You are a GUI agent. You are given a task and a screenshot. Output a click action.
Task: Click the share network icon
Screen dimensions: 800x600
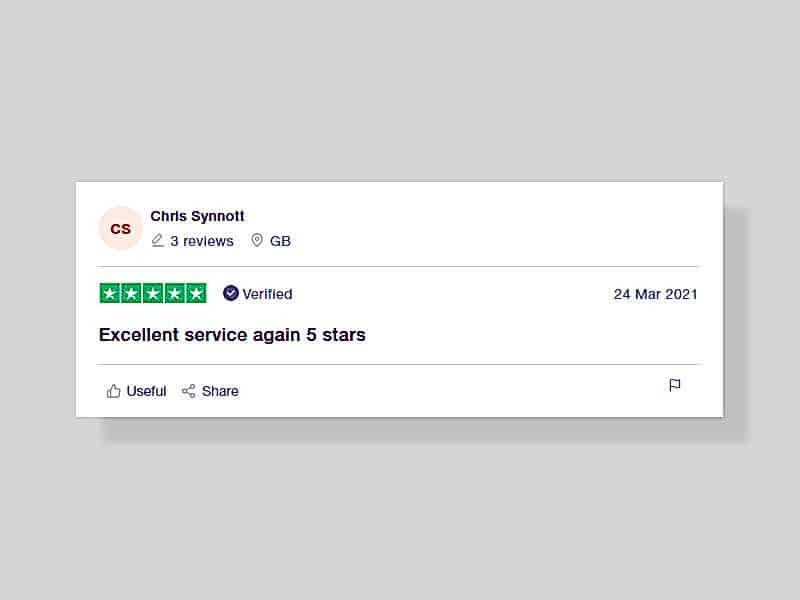[189, 391]
